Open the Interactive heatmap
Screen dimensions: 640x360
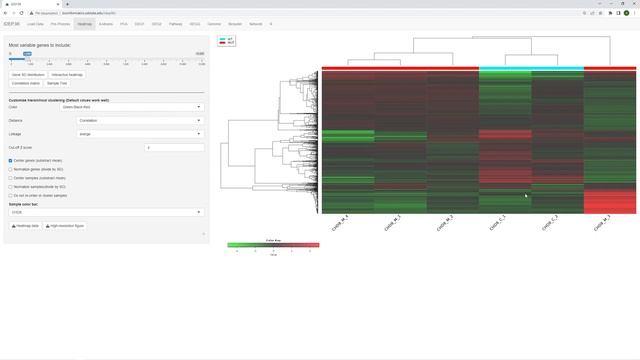[67, 75]
